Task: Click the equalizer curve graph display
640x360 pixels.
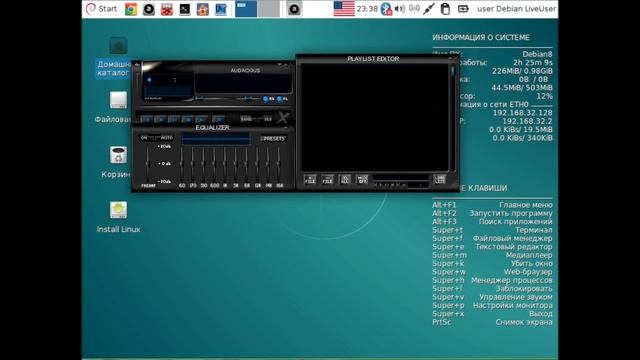Action: coord(216,139)
